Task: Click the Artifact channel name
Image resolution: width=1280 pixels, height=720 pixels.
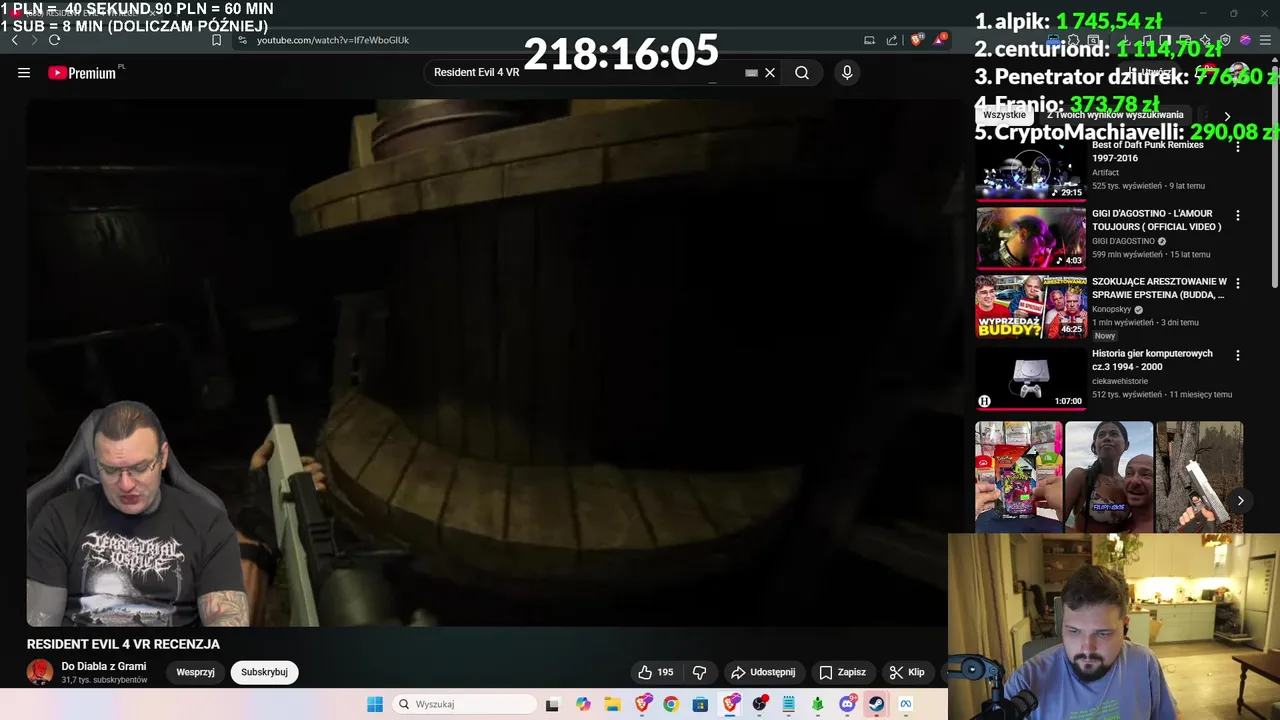Action: pyautogui.click(x=1105, y=173)
